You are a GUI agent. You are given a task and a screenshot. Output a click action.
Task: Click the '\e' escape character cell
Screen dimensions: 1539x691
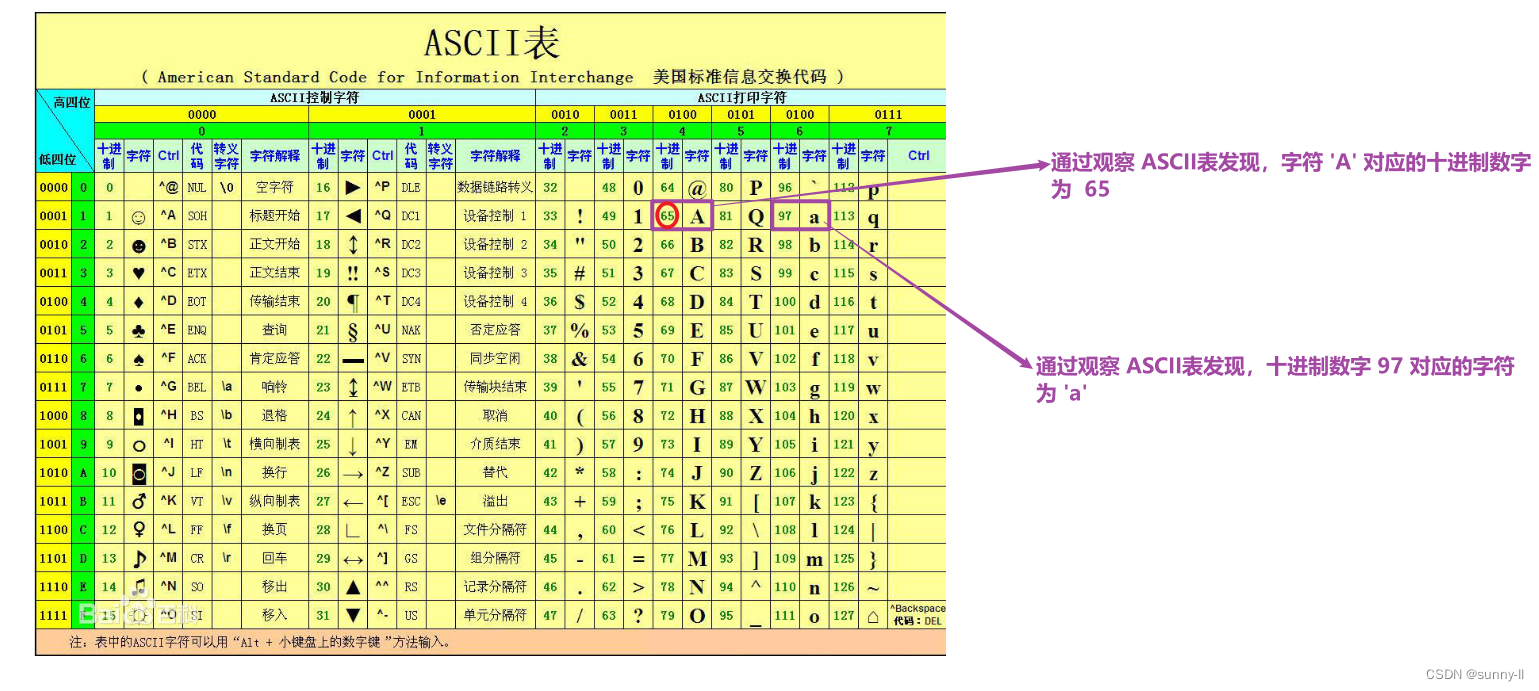[x=440, y=501]
